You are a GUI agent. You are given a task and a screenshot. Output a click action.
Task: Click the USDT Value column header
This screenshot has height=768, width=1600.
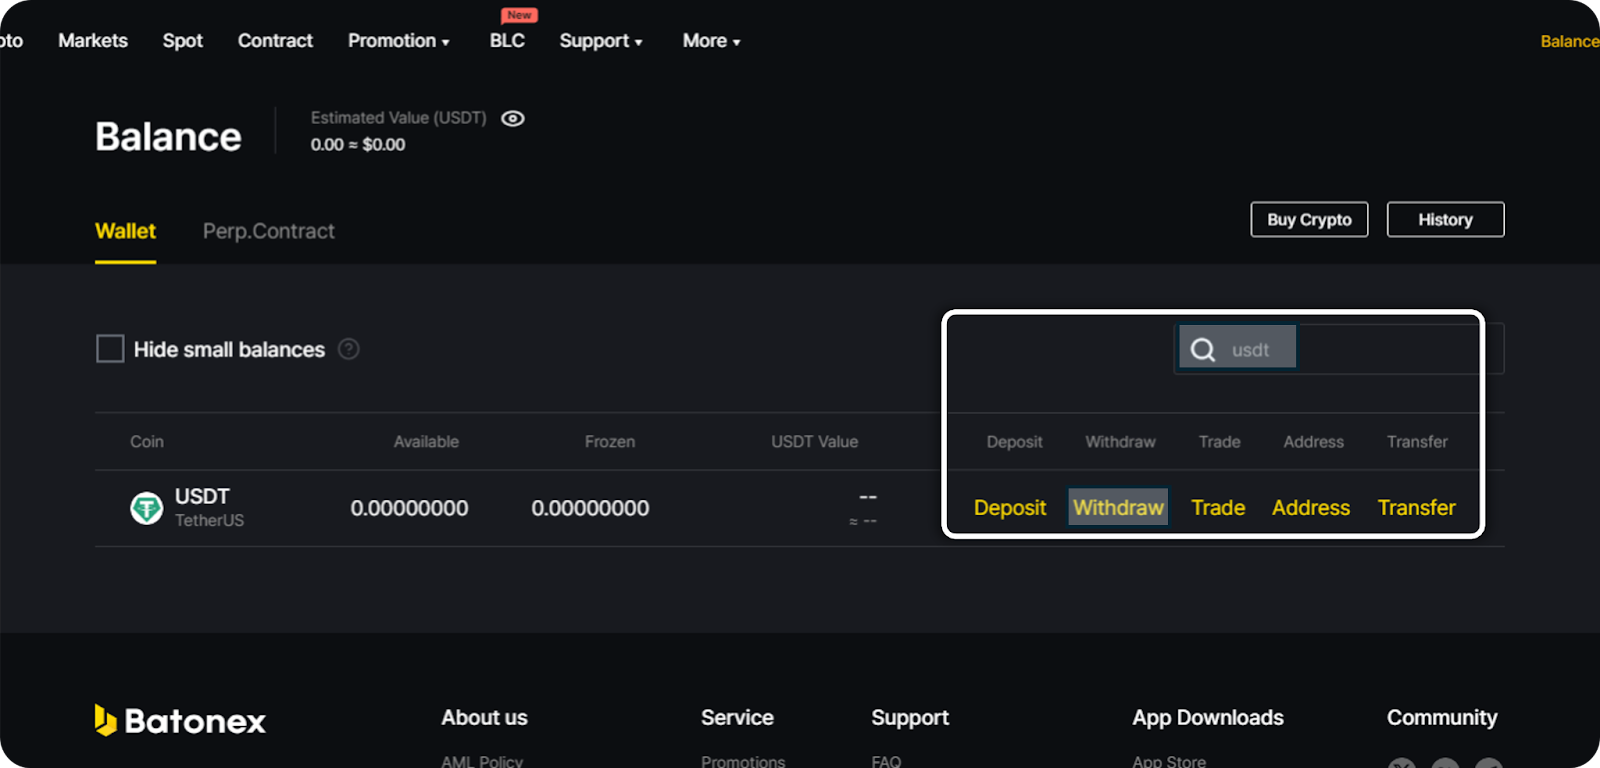click(814, 441)
